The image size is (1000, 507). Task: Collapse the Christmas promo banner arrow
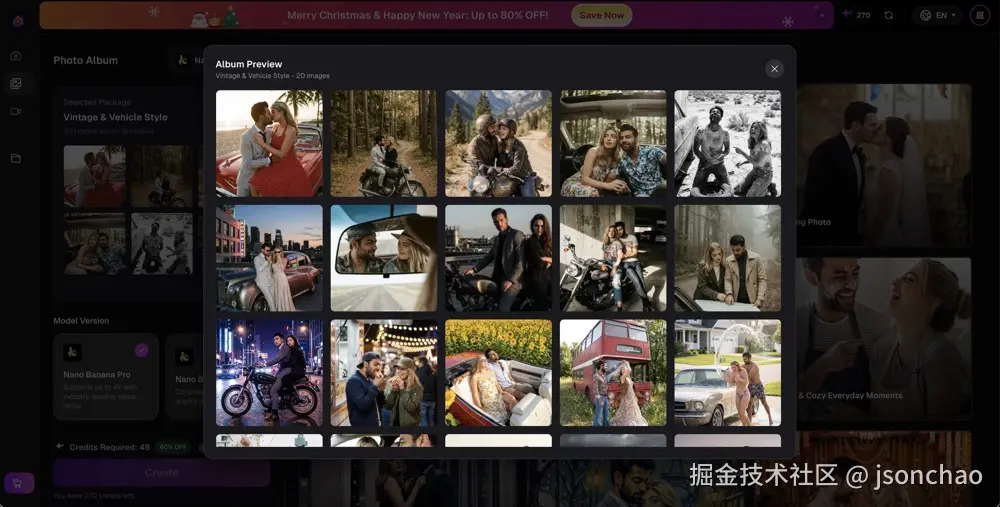(x=822, y=15)
